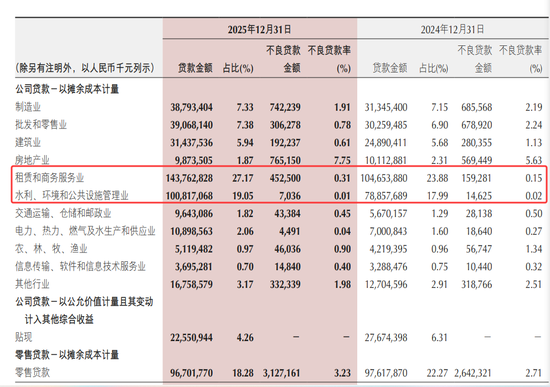The height and width of the screenshot is (387, 550).
Task: Click the bad loan amount 7,036
Action: 289,195
